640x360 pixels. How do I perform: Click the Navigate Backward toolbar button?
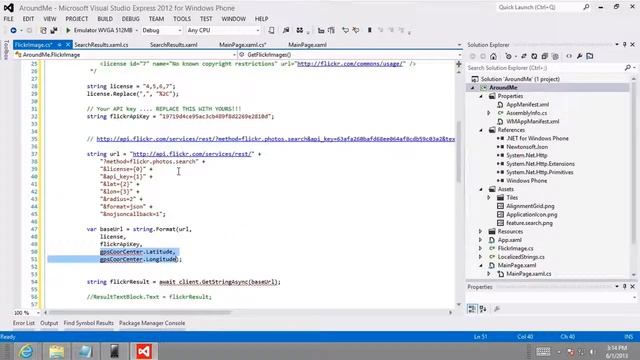pyautogui.click(x=13, y=30)
